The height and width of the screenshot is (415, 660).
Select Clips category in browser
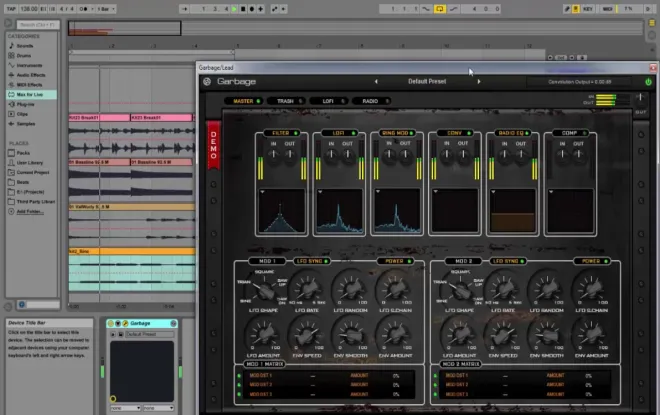22,114
